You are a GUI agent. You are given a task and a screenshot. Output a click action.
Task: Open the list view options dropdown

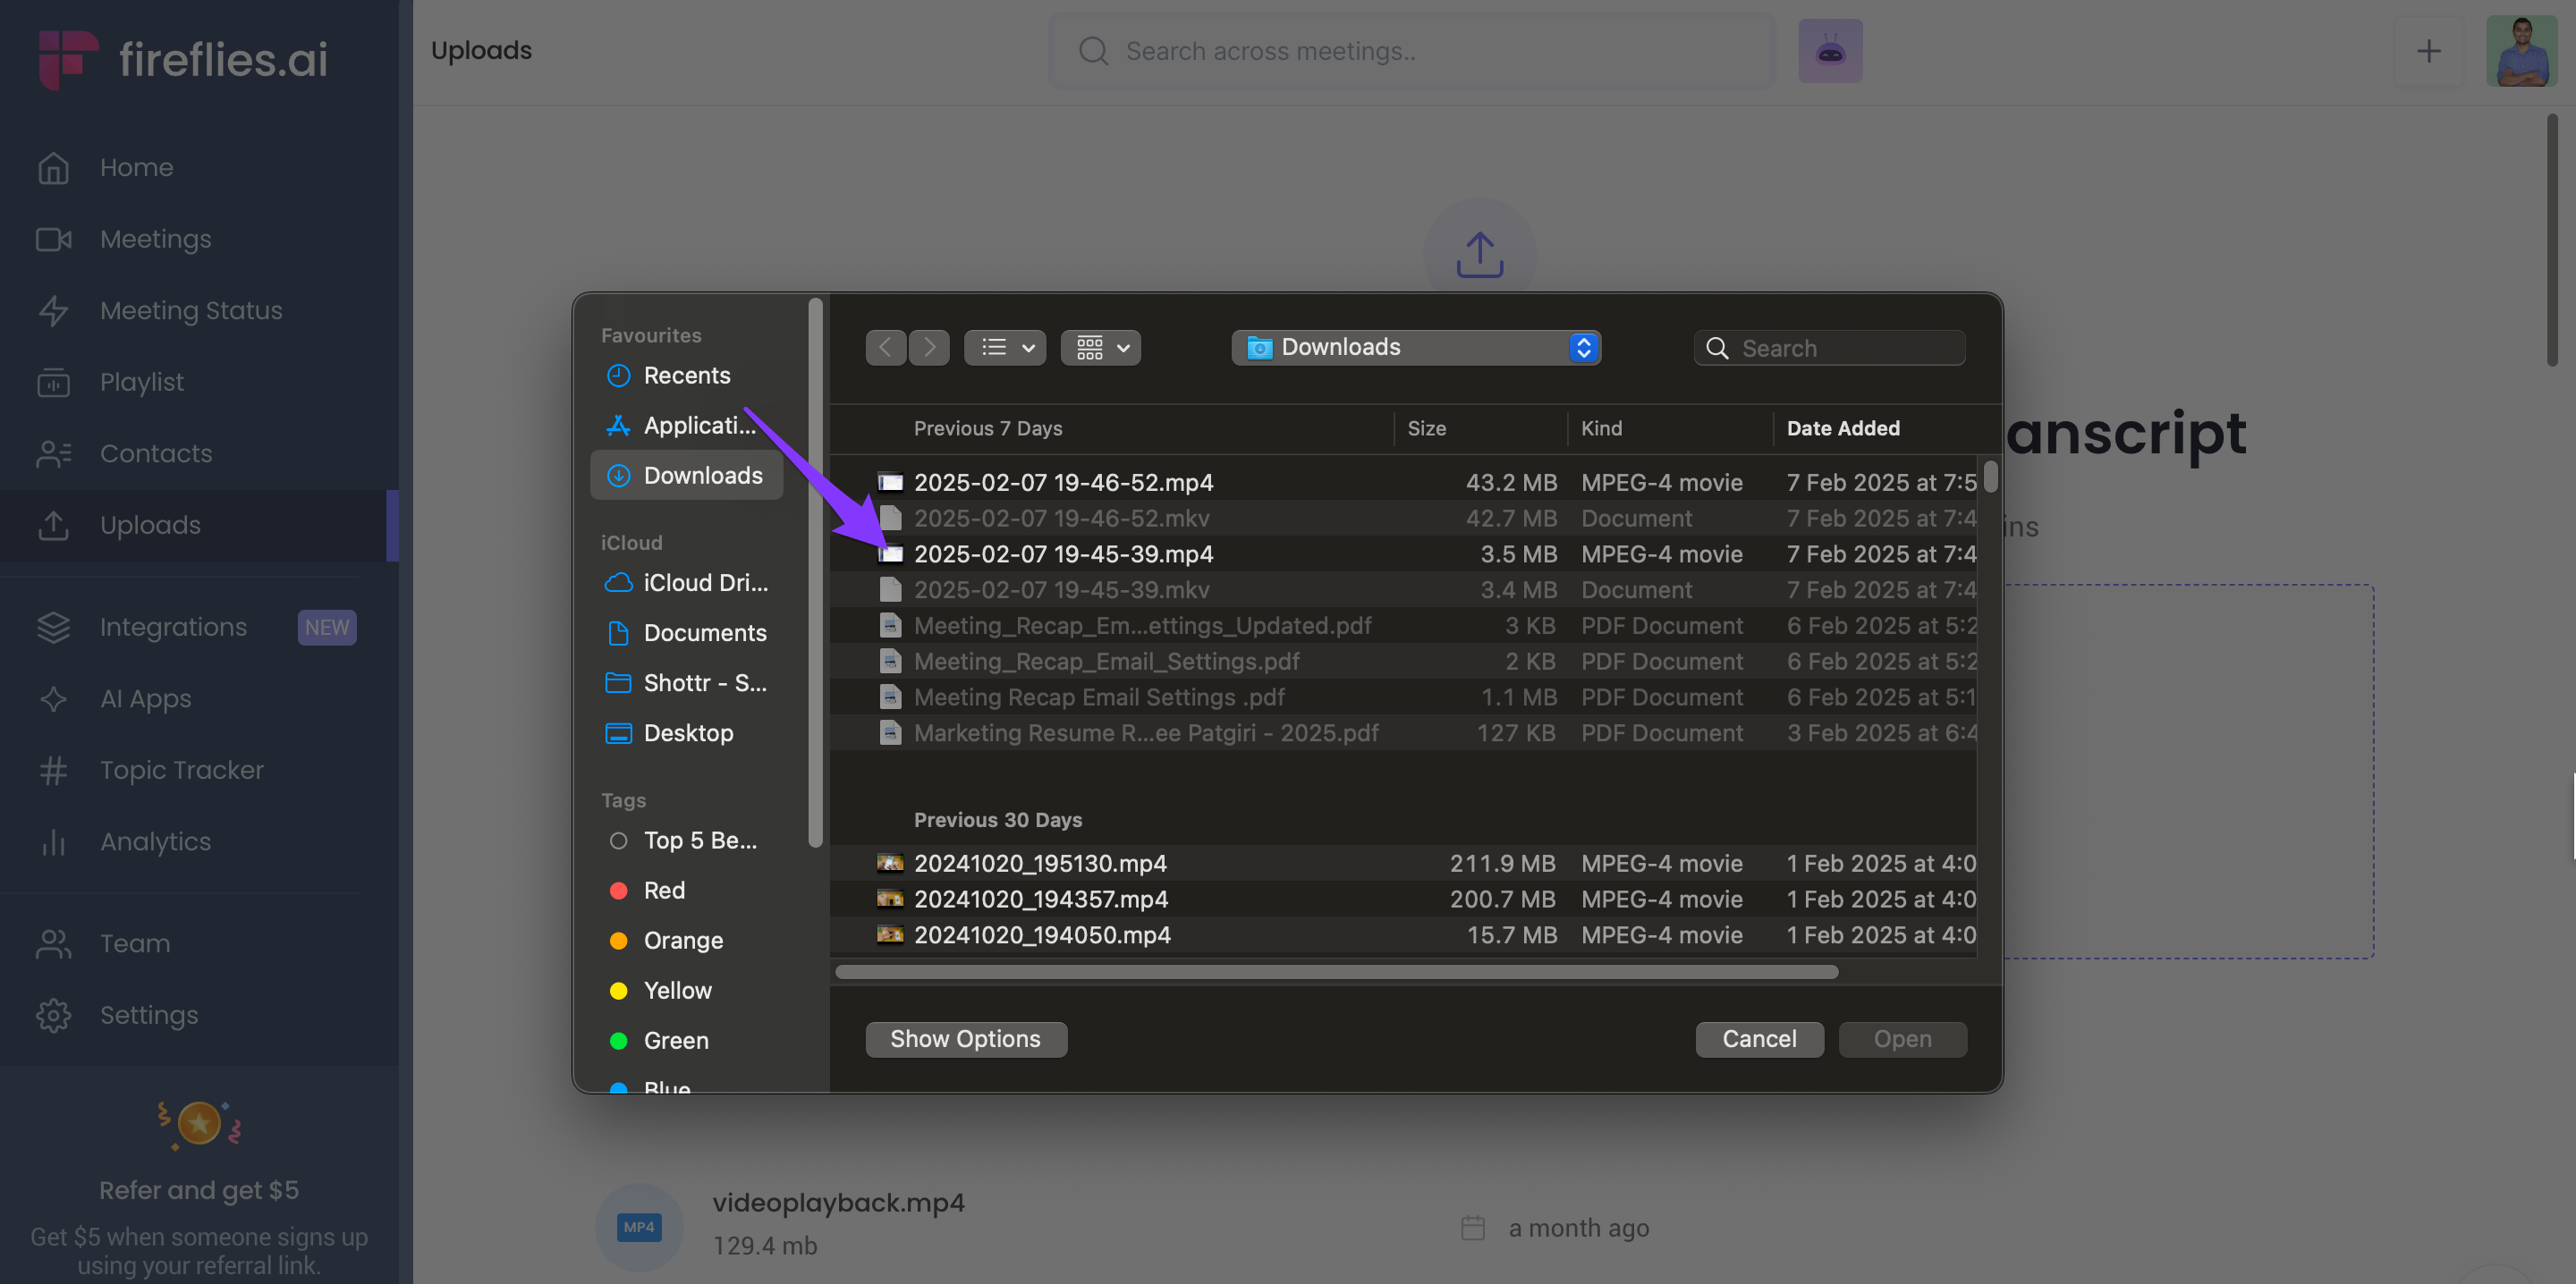click(1004, 348)
